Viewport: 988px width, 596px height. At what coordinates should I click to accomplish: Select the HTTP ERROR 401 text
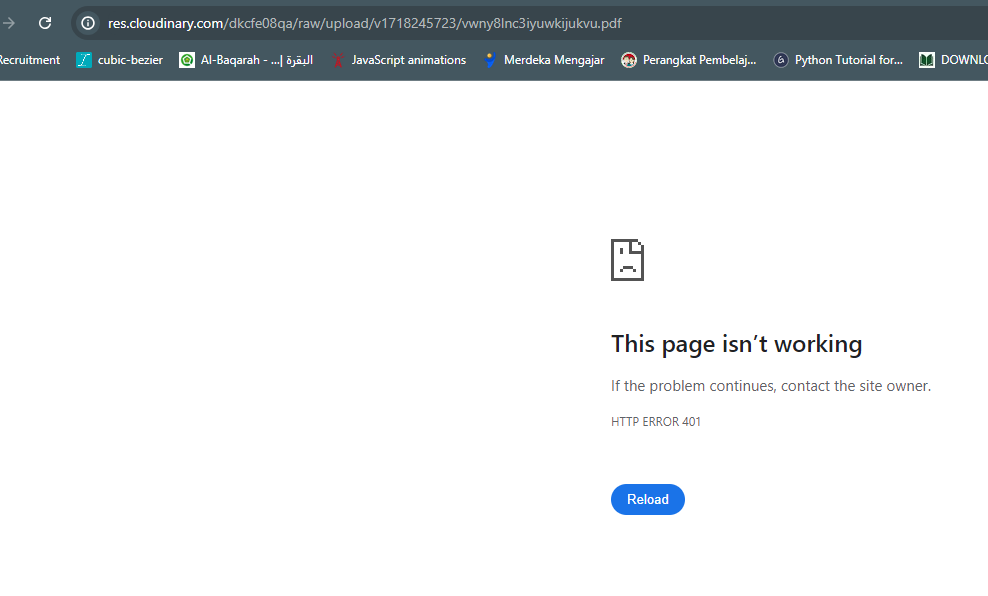656,421
